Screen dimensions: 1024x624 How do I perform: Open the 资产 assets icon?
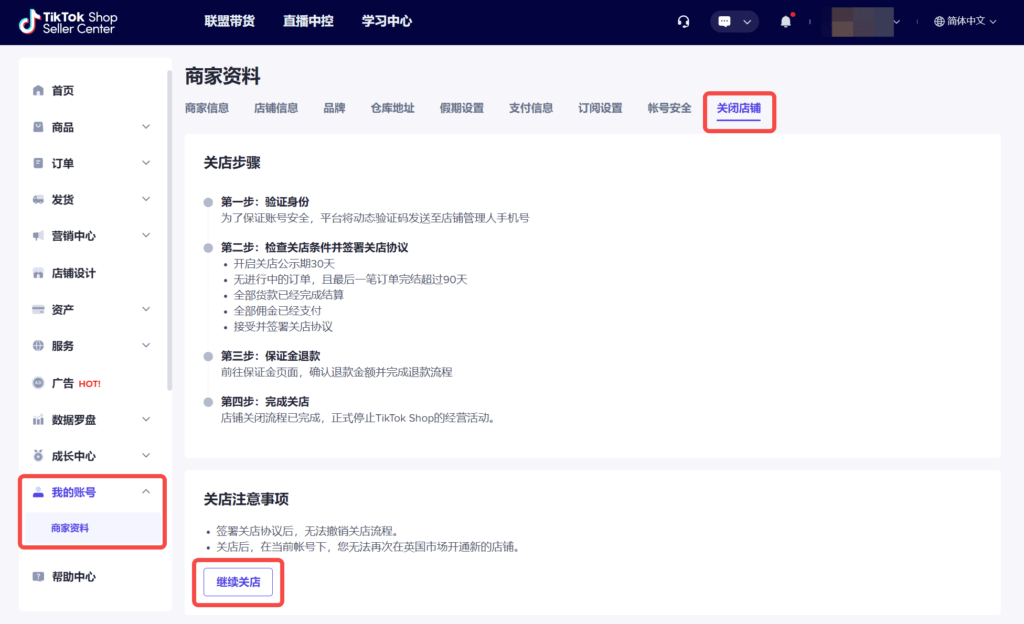[36, 309]
